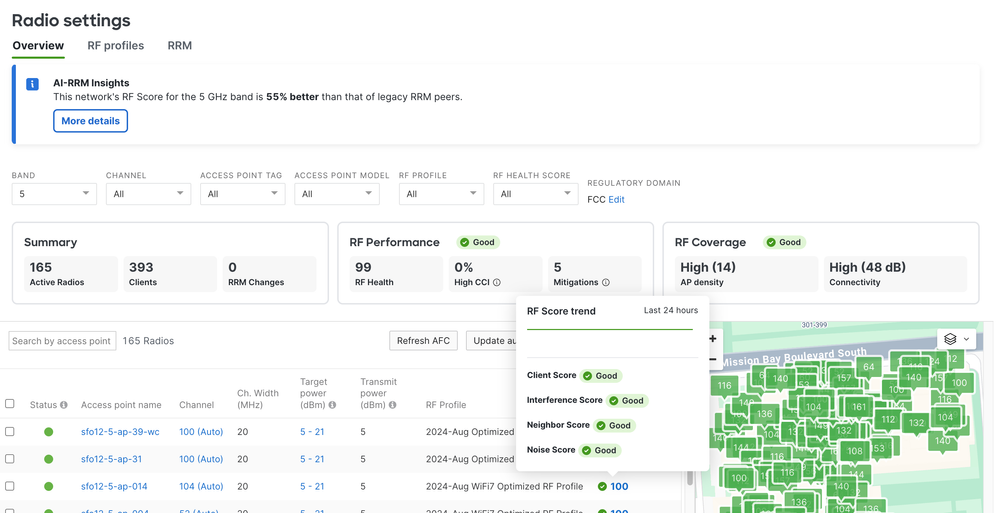This screenshot has width=999, height=513.
Task: Click the Target power info icon
Action: [332, 405]
